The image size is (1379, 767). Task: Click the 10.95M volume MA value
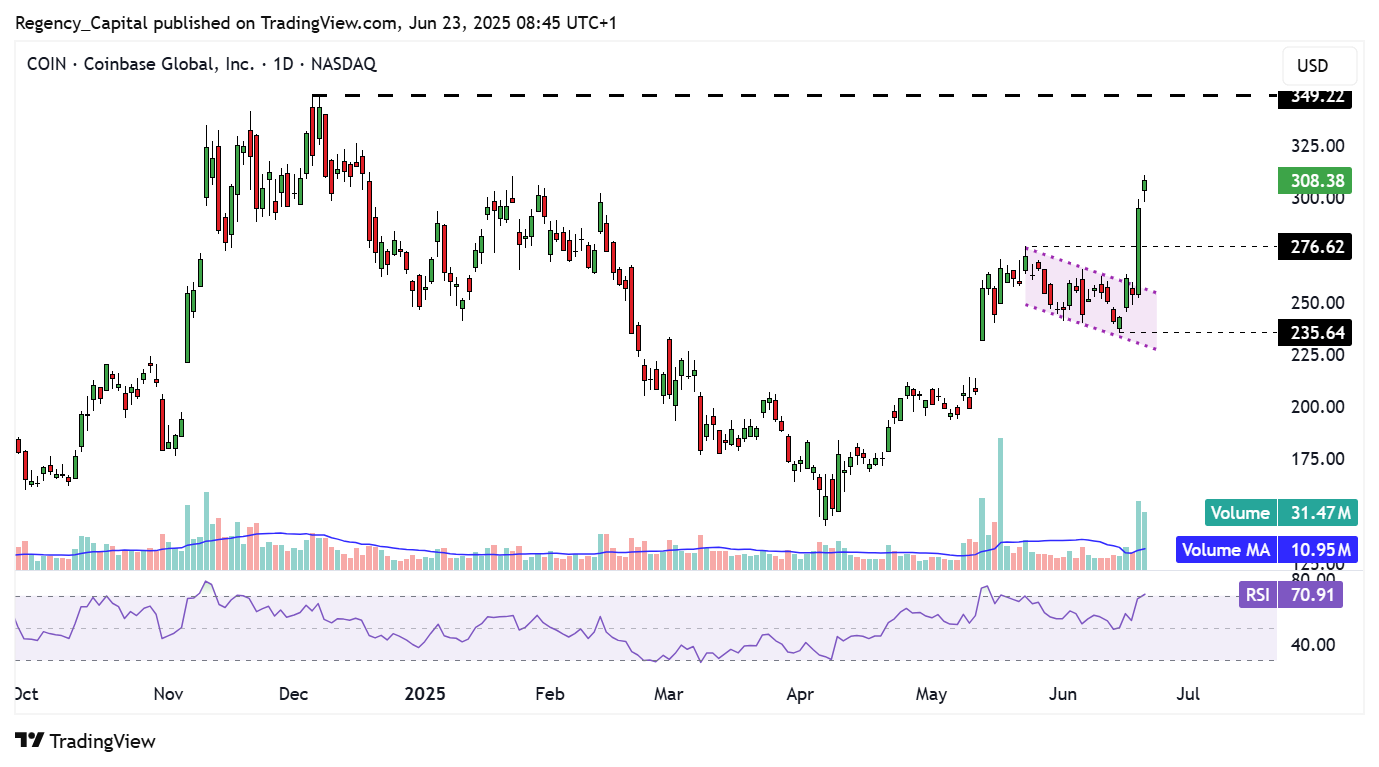click(x=1318, y=549)
